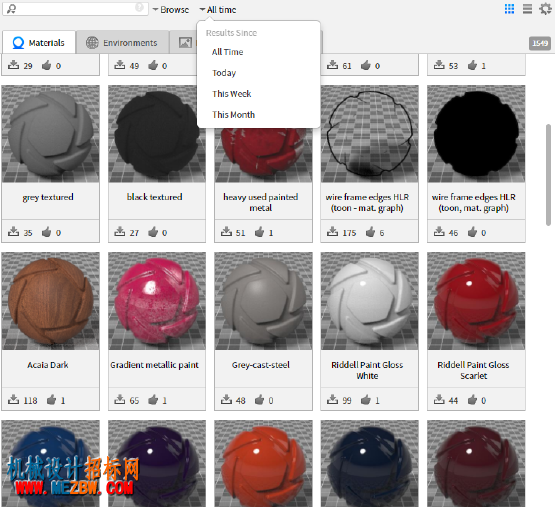Click the third image tab icon
Image resolution: width=555 pixels, height=507 pixels.
(185, 42)
